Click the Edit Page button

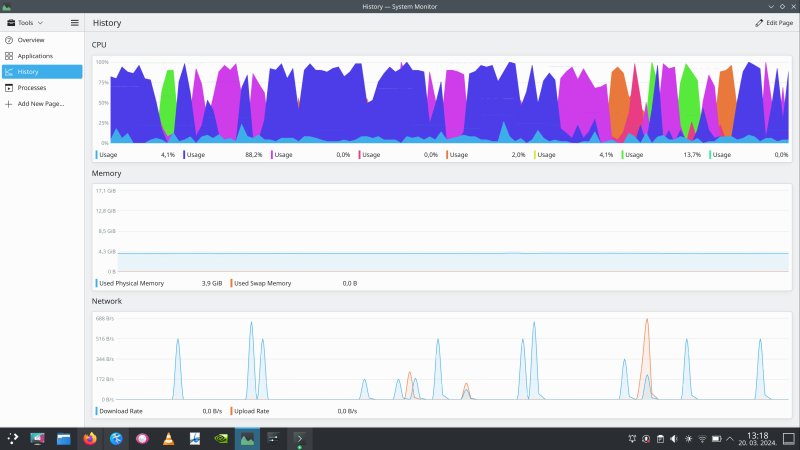click(774, 22)
